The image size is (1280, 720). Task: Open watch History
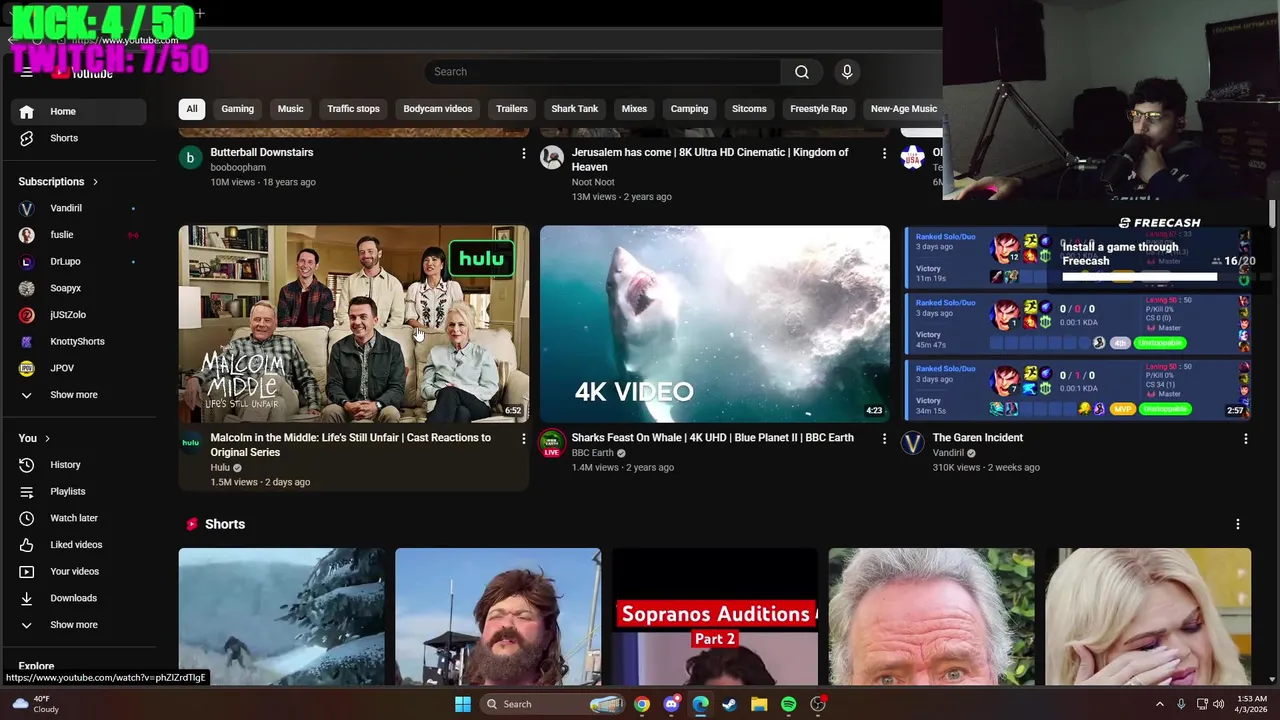(78, 465)
